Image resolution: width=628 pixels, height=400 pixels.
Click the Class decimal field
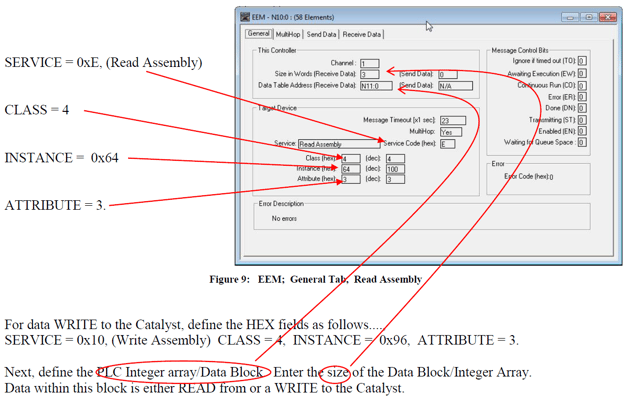pyautogui.click(x=395, y=159)
